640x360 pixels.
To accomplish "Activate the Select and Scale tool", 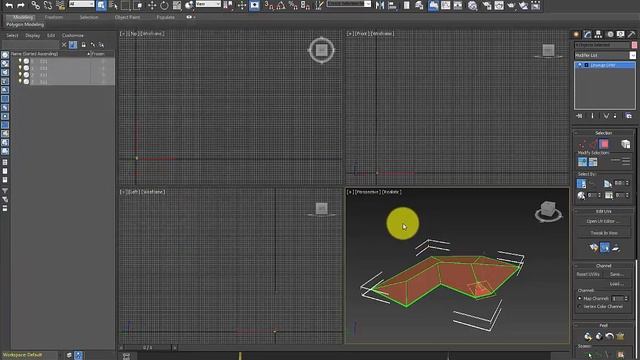I will pyautogui.click(x=177, y=5).
